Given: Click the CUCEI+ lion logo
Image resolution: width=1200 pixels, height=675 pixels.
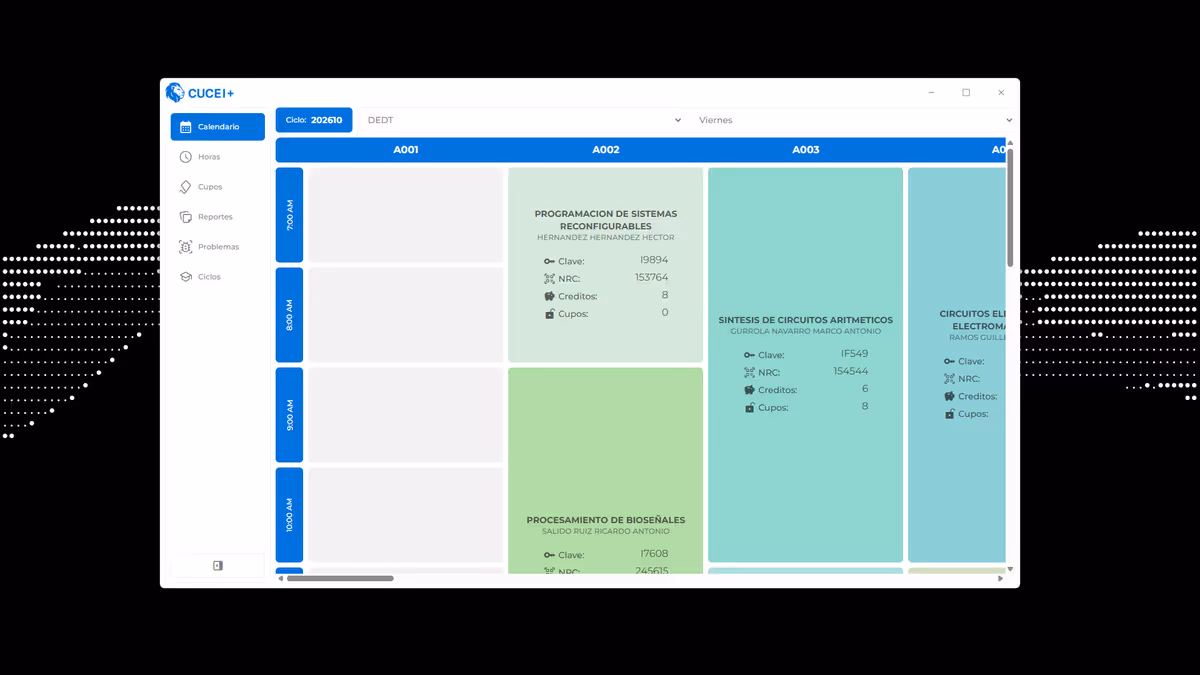Looking at the screenshot, I should (175, 93).
